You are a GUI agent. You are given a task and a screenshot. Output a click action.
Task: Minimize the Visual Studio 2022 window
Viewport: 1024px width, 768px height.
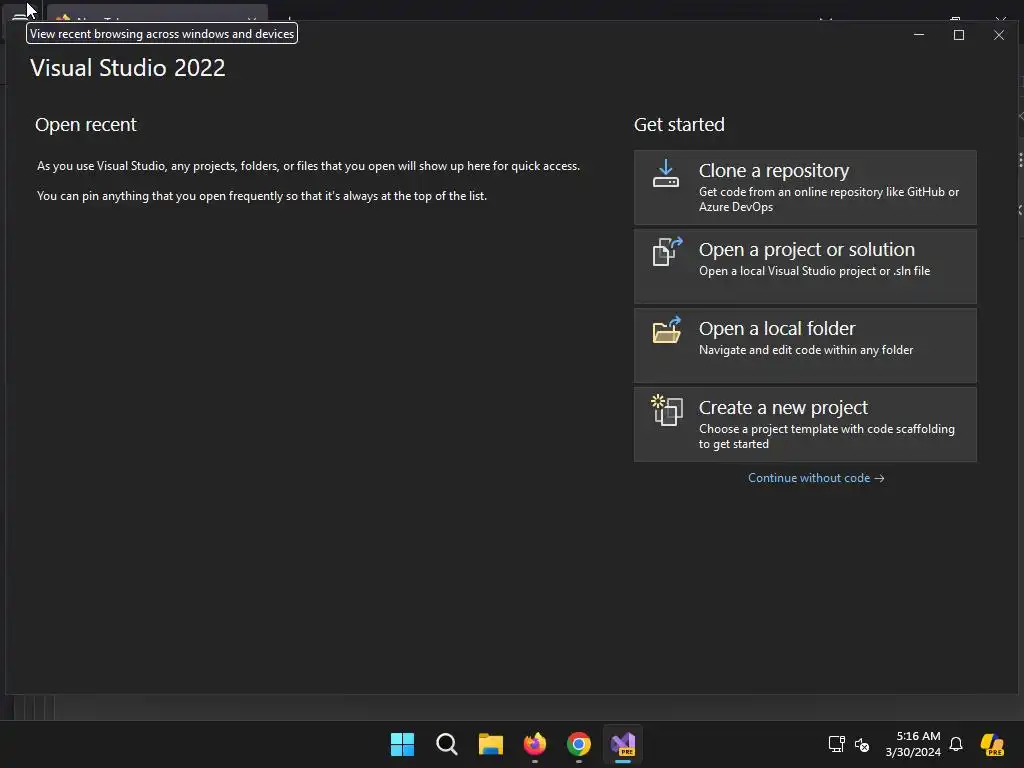tap(919, 35)
